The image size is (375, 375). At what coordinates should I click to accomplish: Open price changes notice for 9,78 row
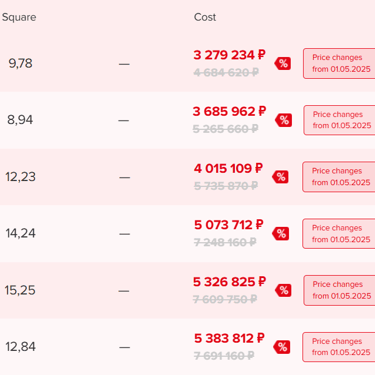point(339,63)
